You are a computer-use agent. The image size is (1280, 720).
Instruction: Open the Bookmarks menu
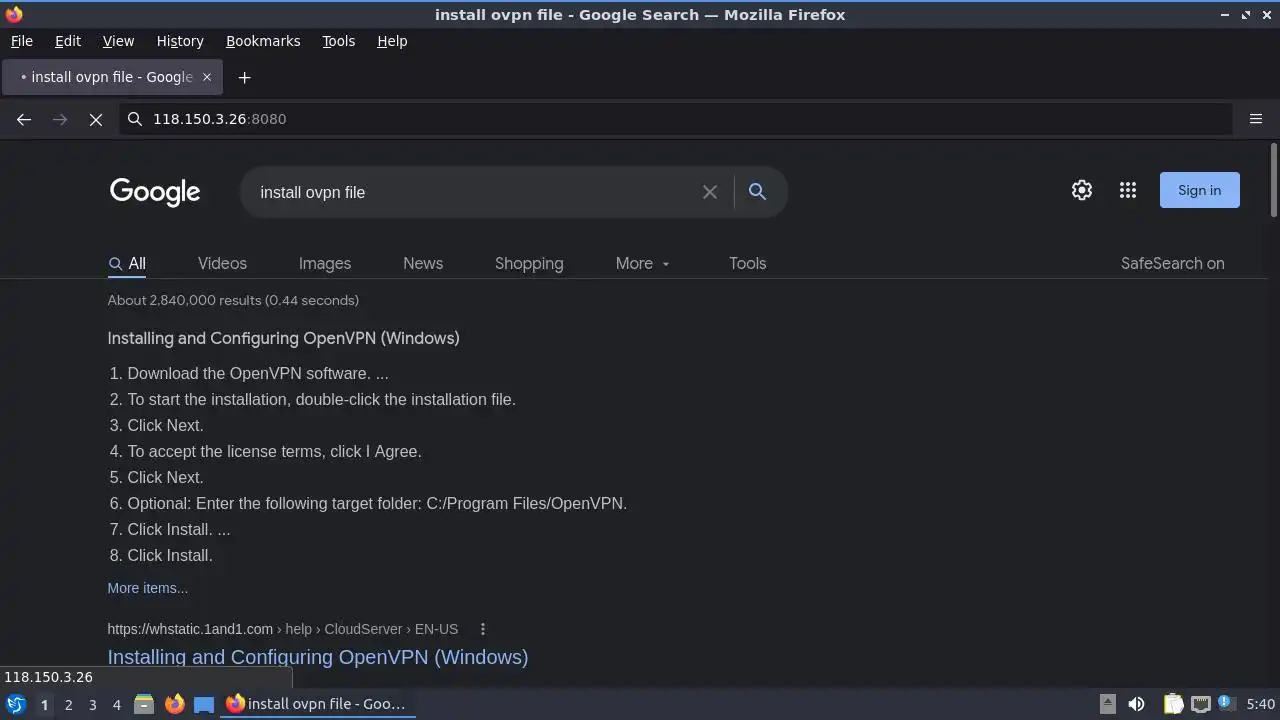pos(263,41)
